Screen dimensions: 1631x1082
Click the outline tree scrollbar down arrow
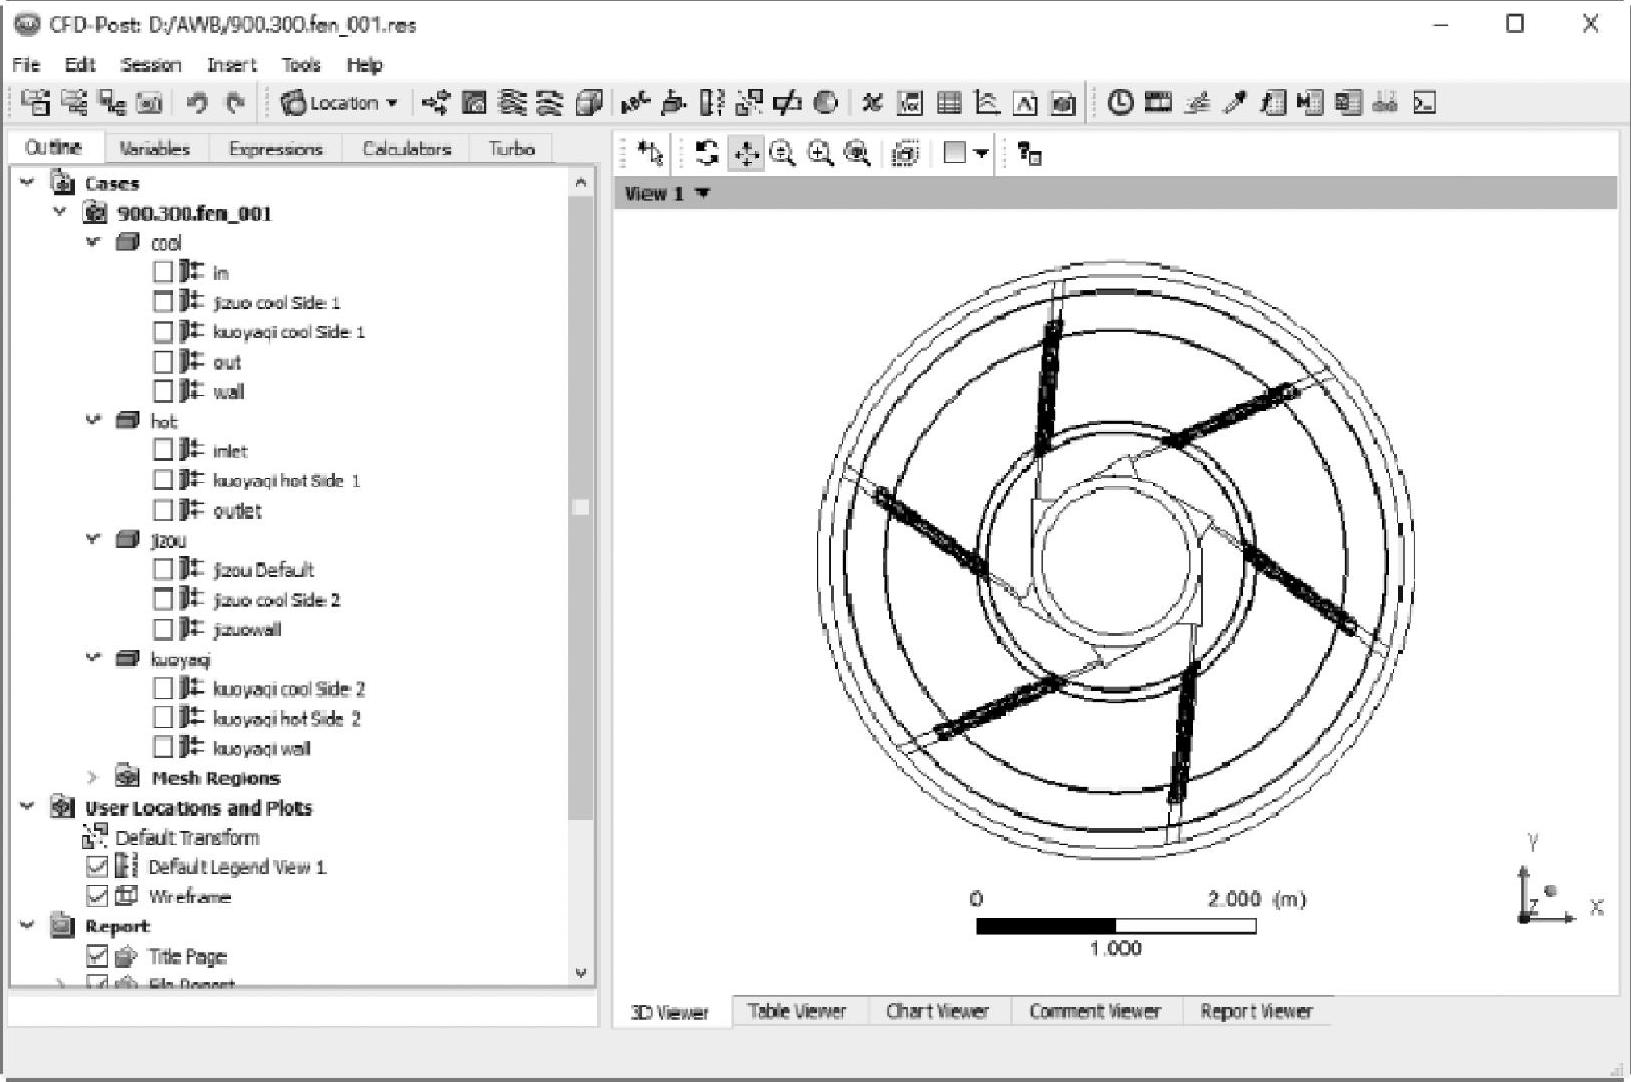click(x=581, y=973)
